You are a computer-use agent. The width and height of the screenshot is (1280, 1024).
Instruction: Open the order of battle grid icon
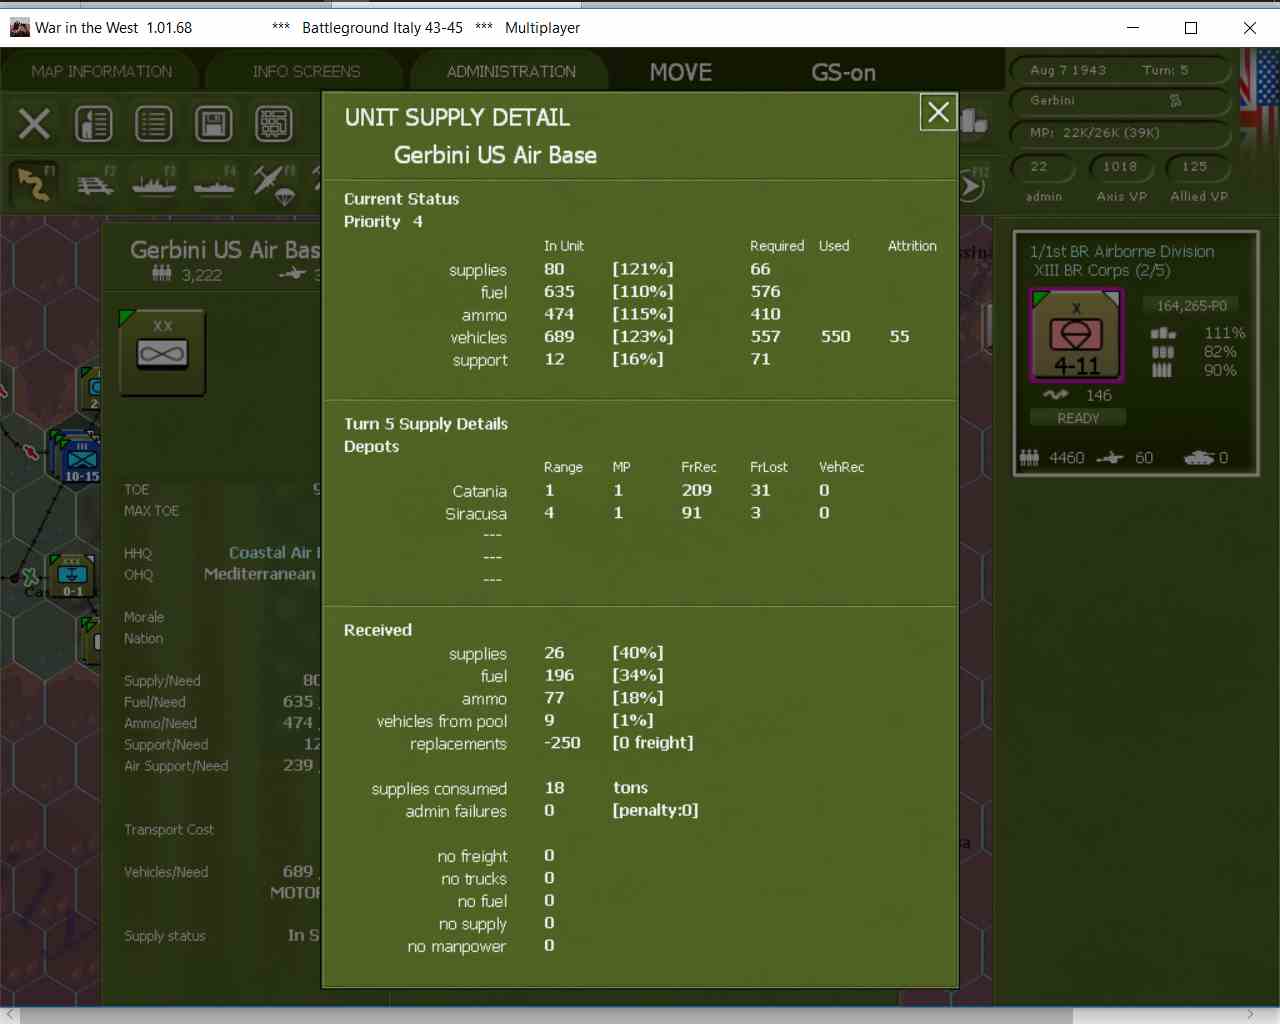point(273,124)
